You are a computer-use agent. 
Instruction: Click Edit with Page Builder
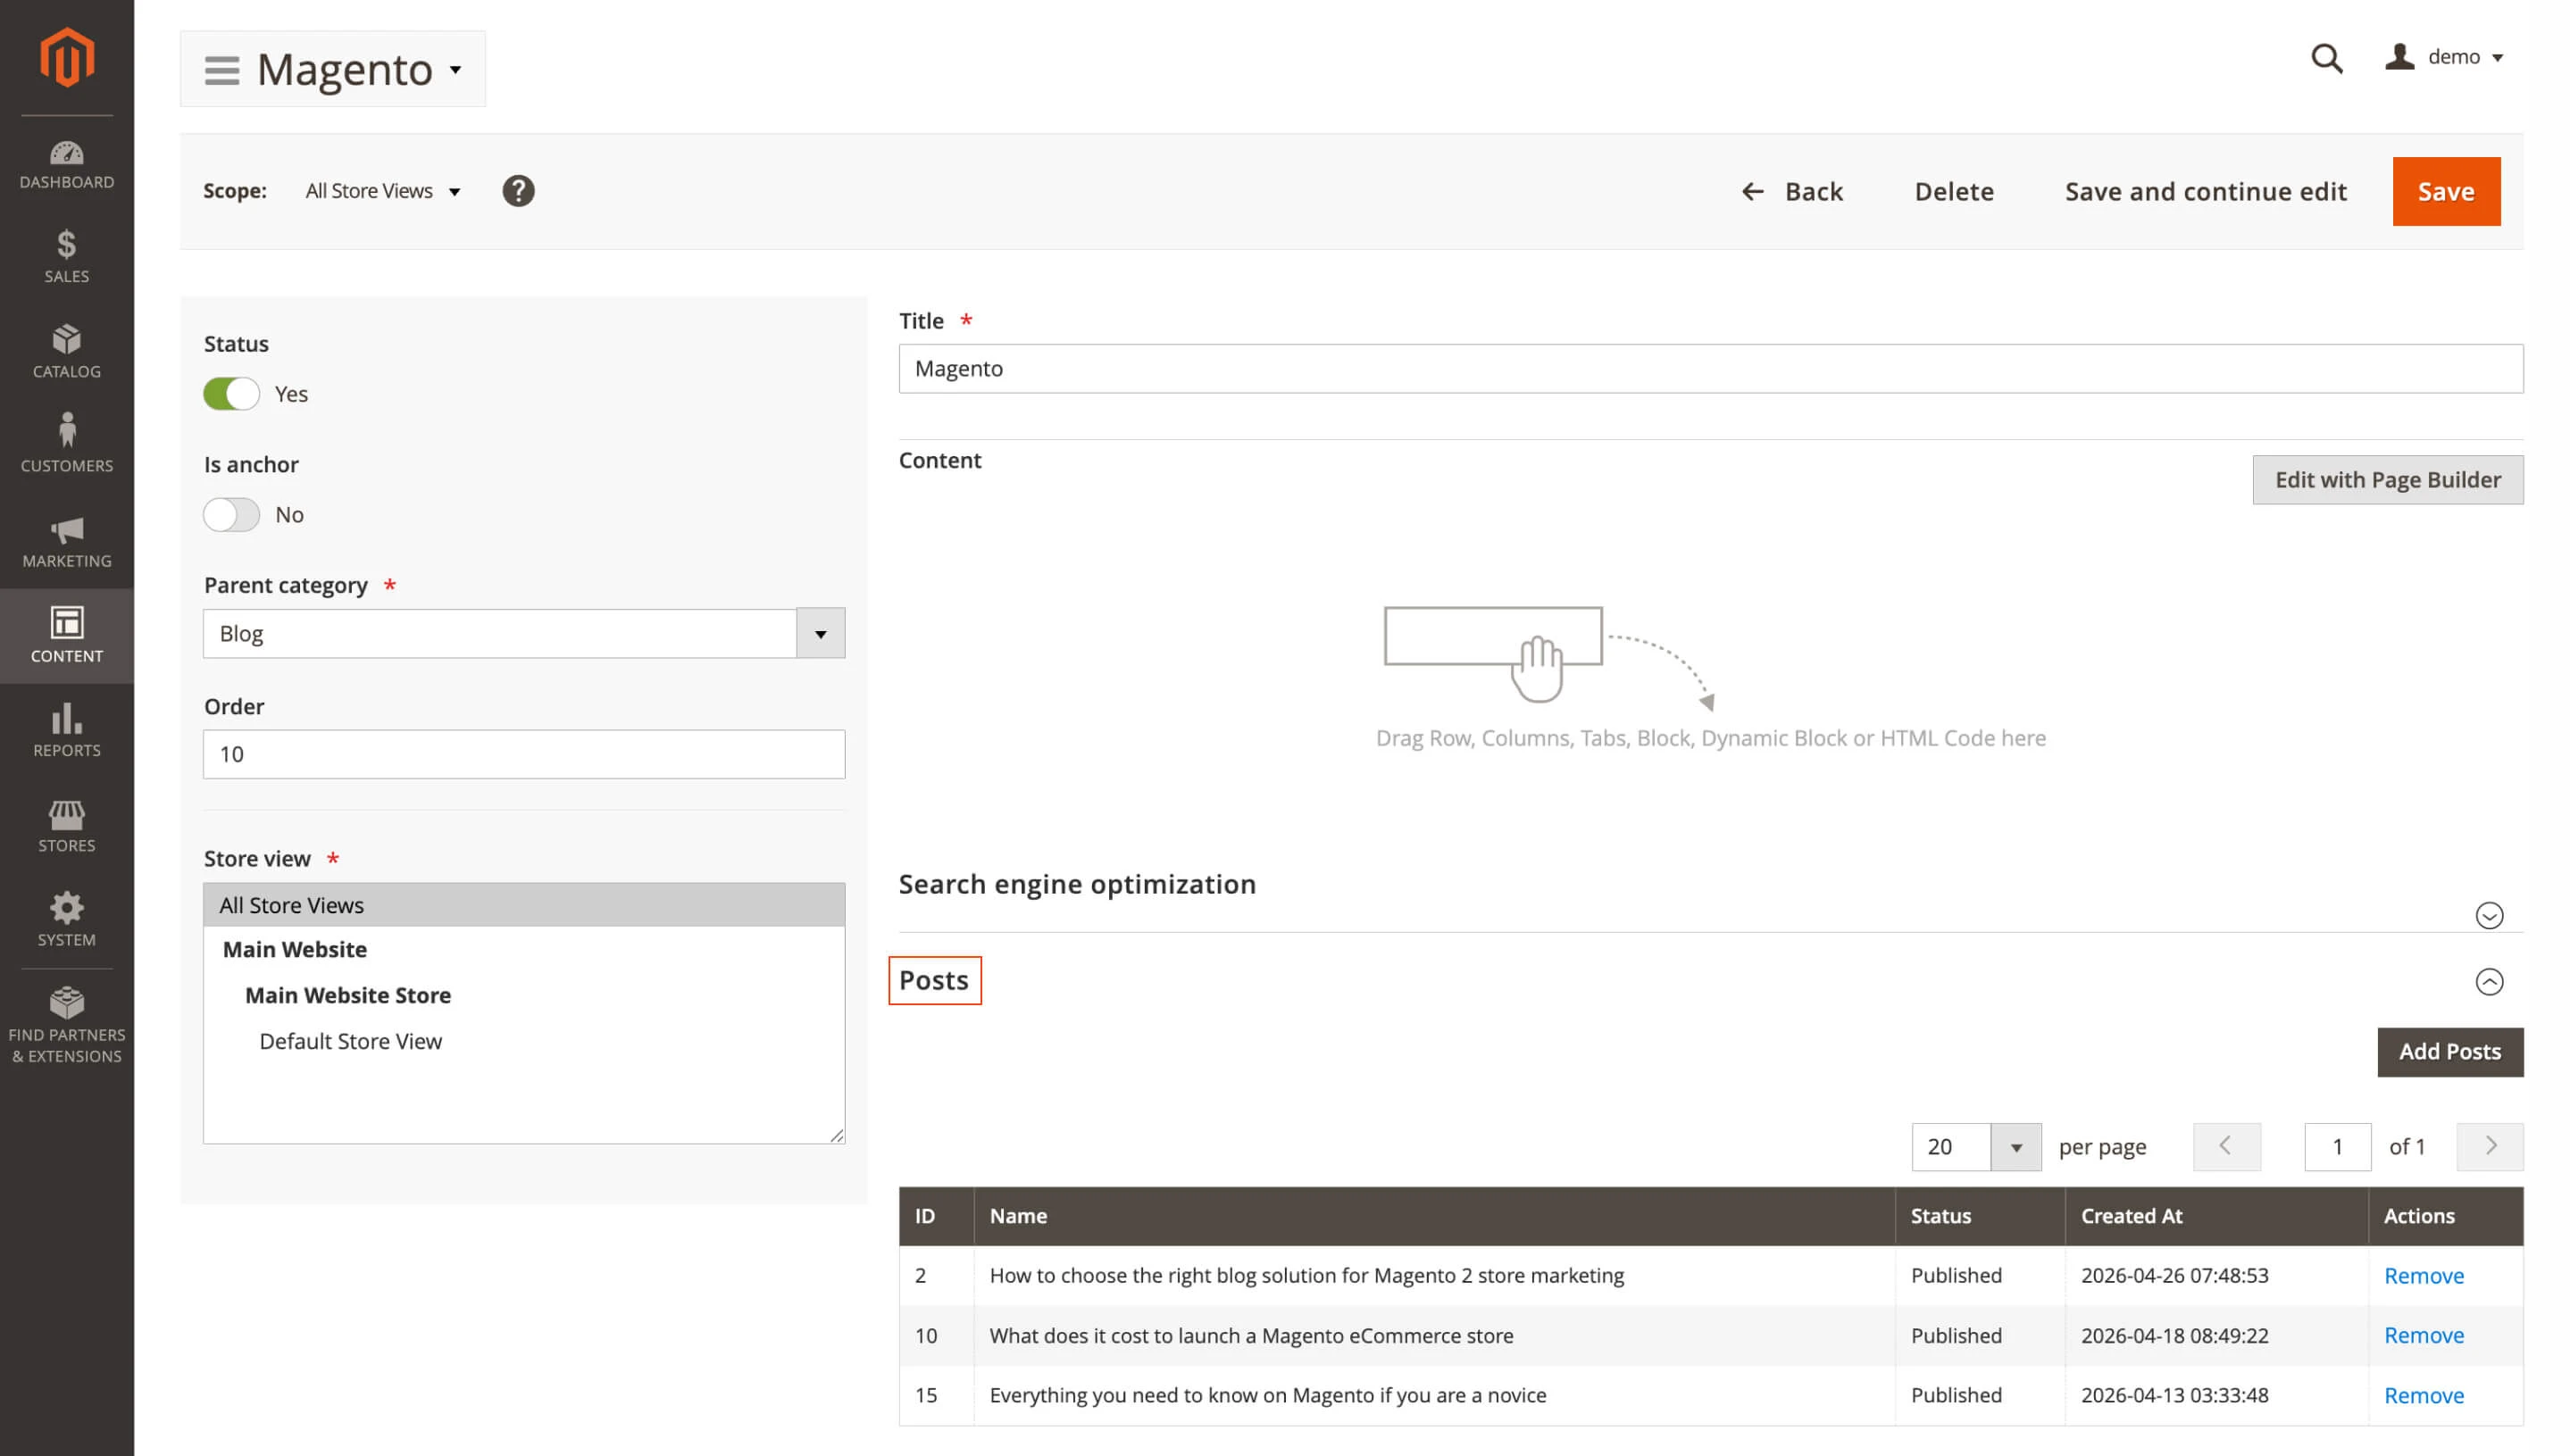click(x=2387, y=480)
